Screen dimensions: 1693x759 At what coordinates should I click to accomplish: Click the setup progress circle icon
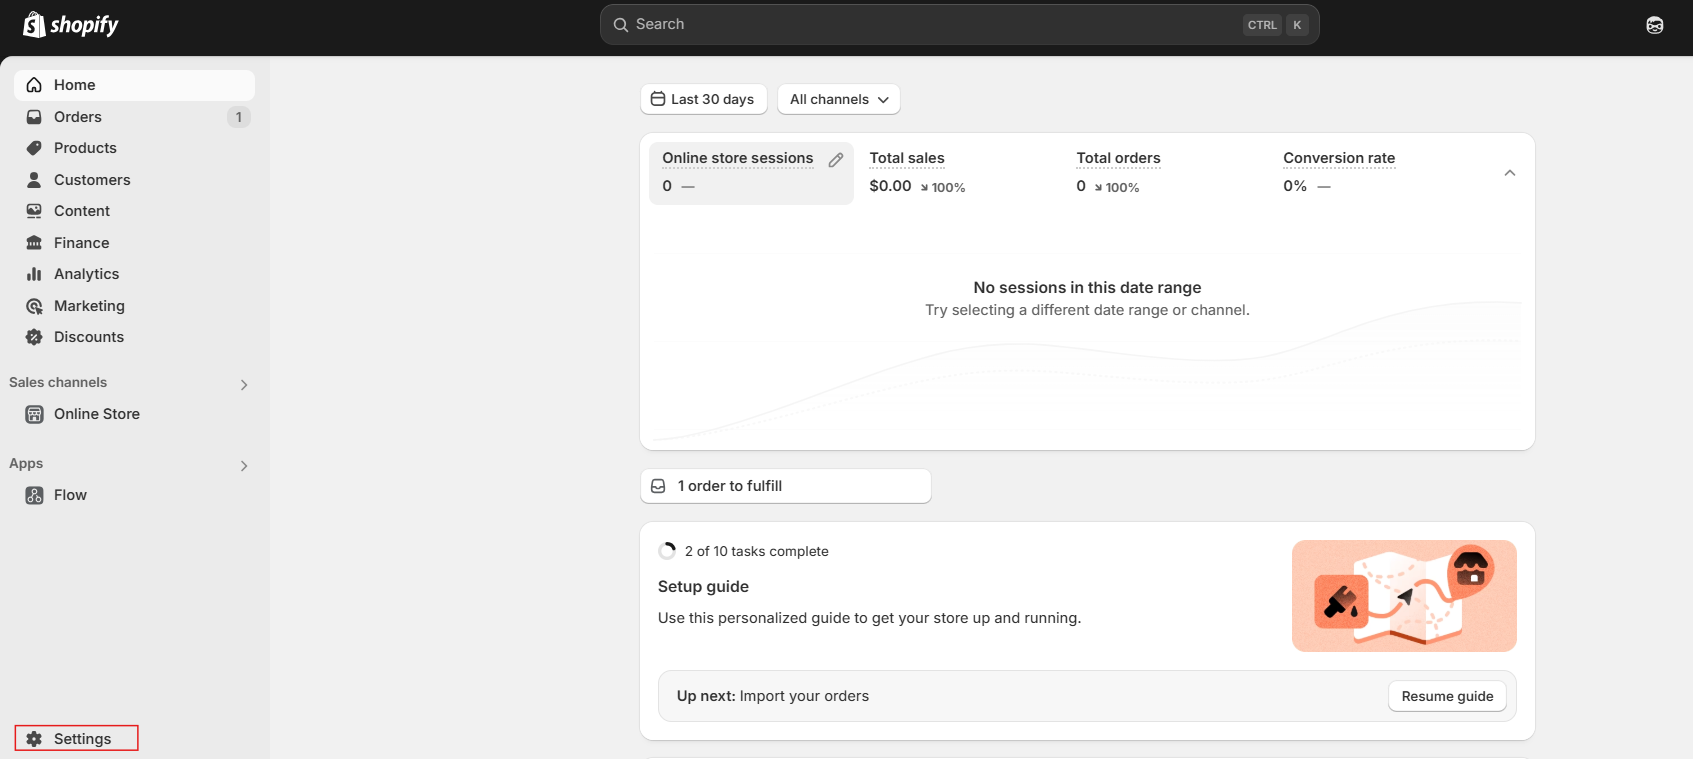667,551
